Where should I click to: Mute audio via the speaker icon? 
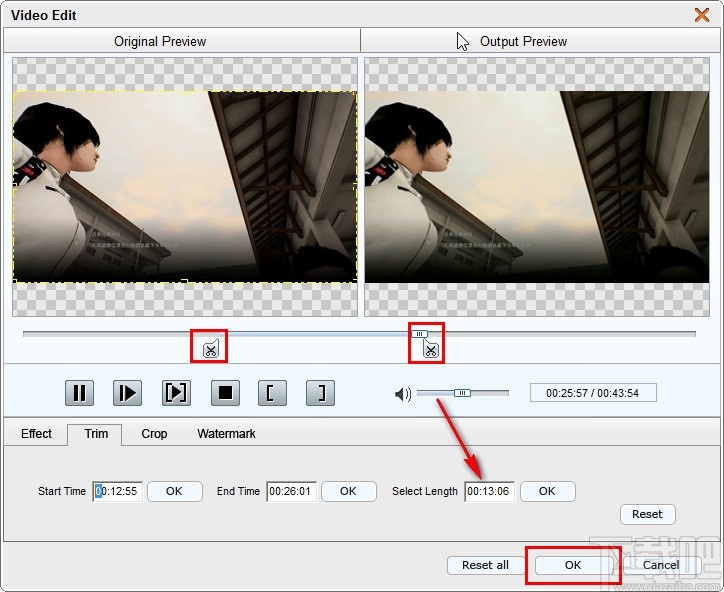click(403, 394)
